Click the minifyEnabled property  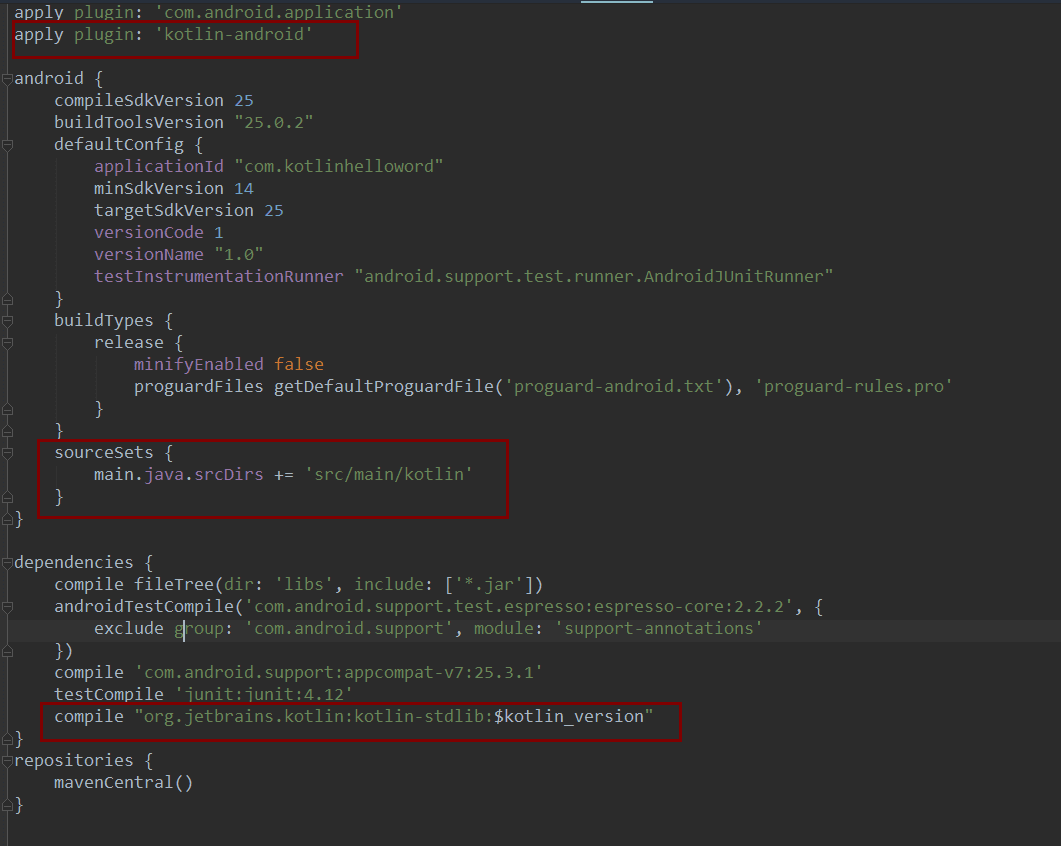(198, 365)
